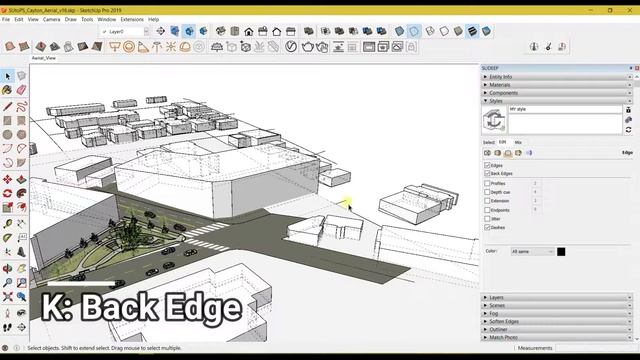Open the File menu
640x360 pixels.
pos(6,19)
